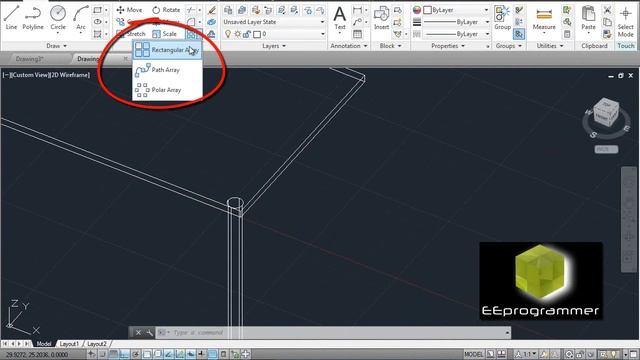Click the Text annotation tool
This screenshot has height=360, width=640.
coord(340,18)
